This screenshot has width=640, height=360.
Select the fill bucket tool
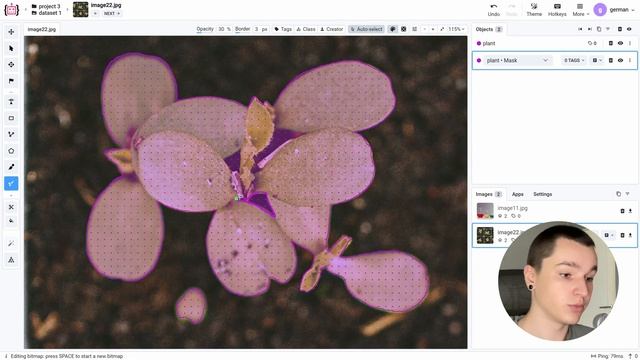pyautogui.click(x=11, y=221)
